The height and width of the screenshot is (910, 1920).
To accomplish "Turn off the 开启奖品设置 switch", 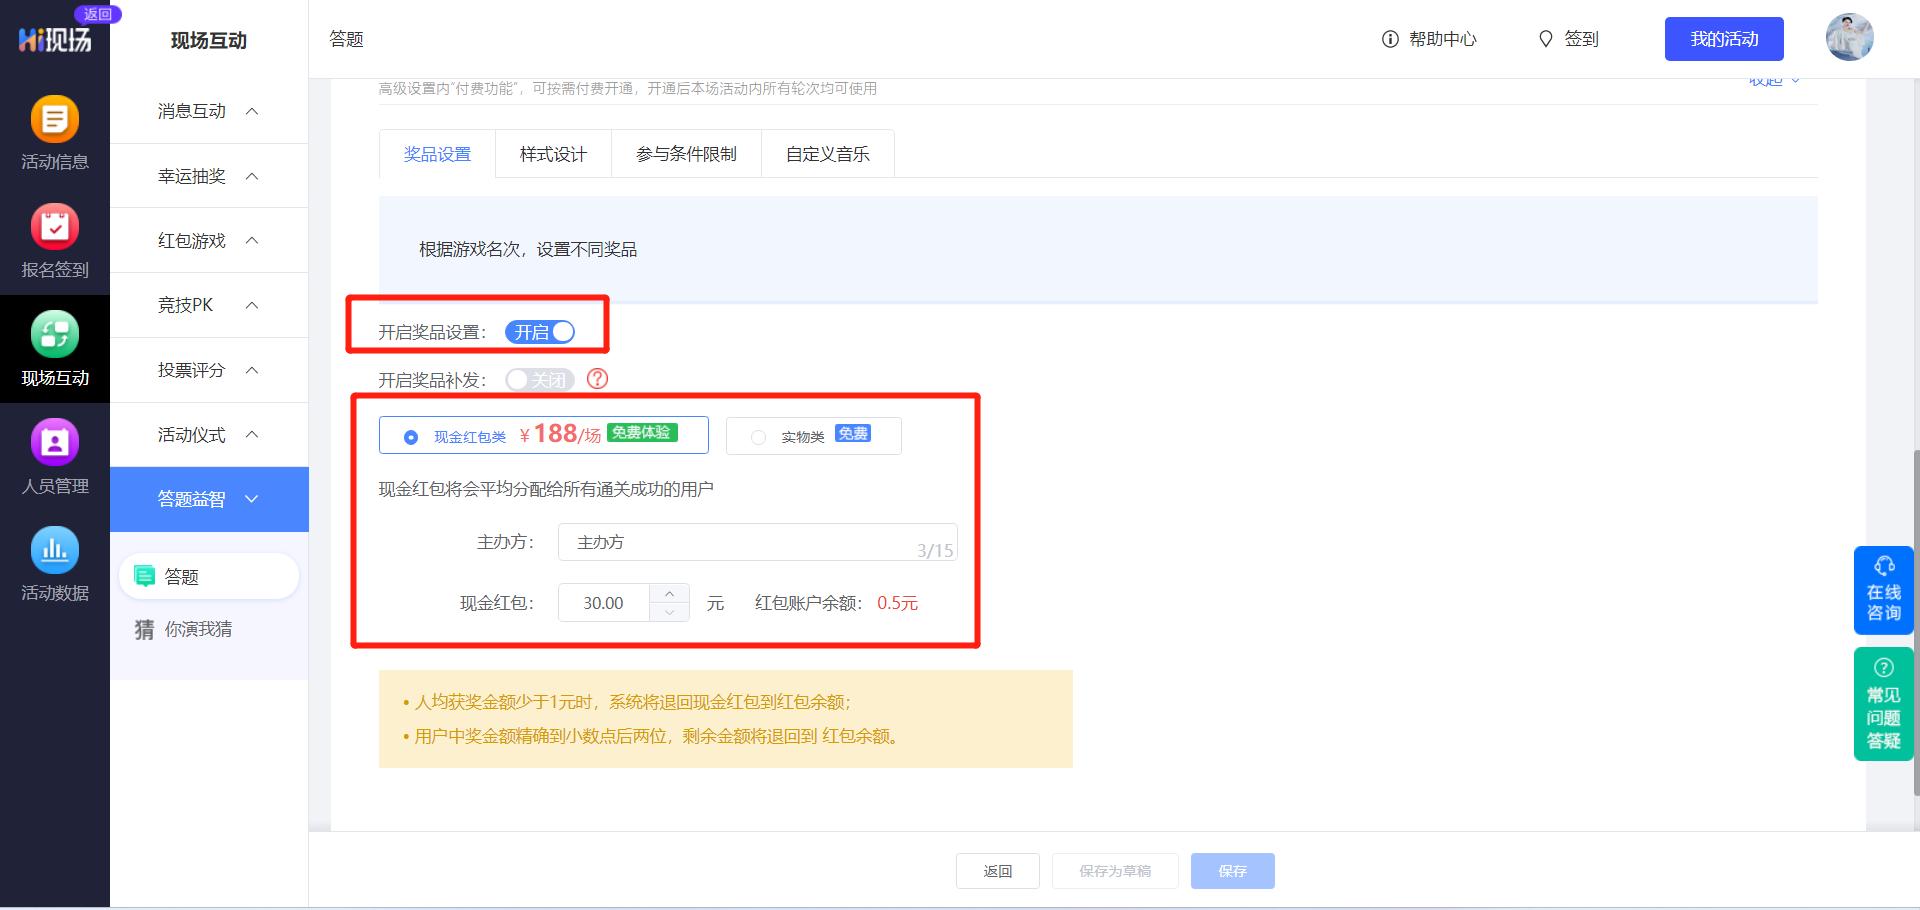I will coord(541,332).
